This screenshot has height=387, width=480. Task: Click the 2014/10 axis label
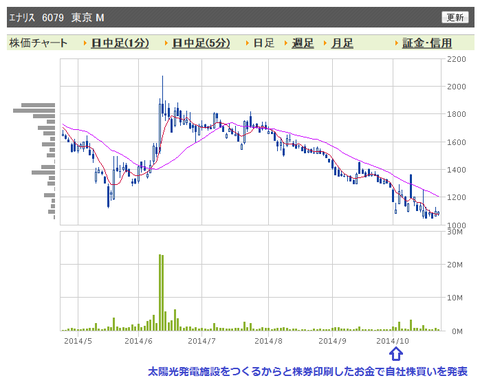[393, 341]
